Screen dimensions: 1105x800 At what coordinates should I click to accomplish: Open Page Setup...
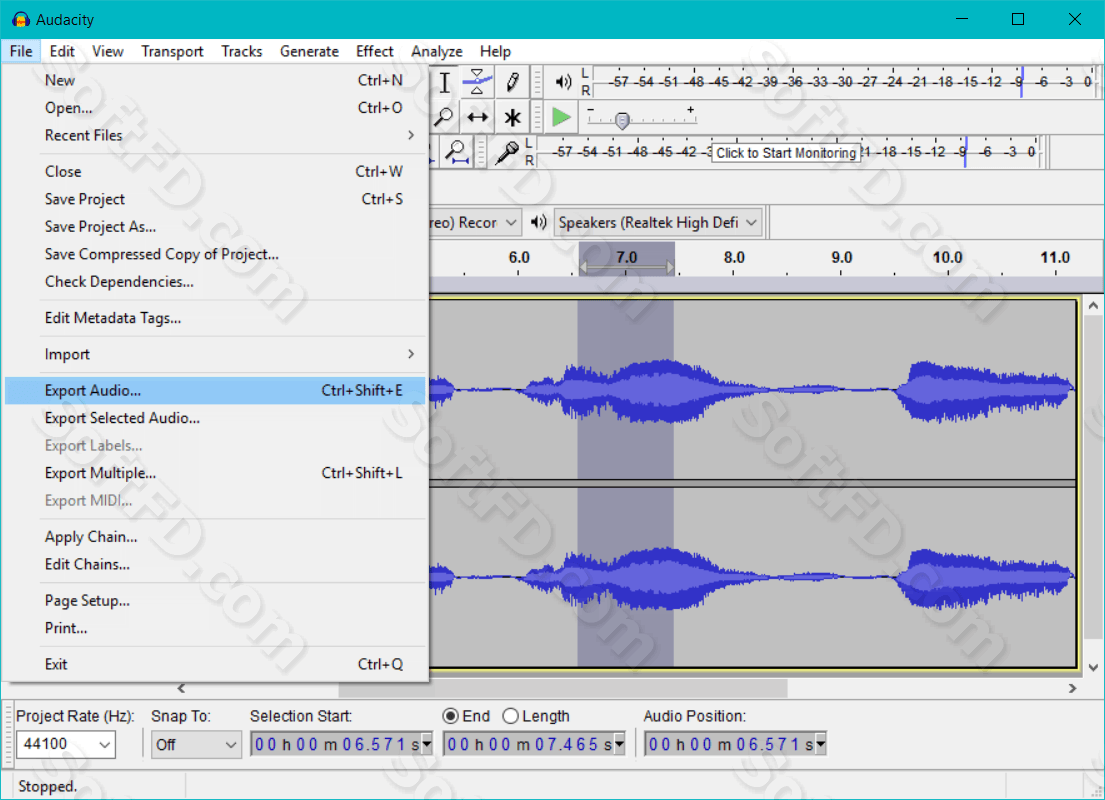215,601
